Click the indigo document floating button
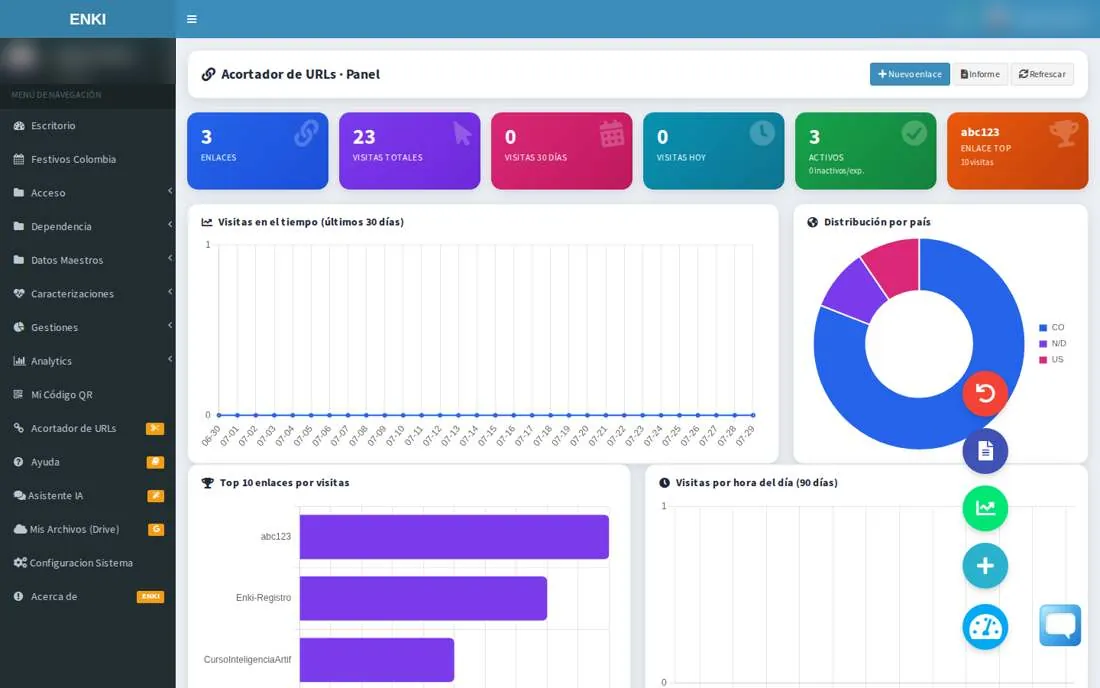Image resolution: width=1100 pixels, height=688 pixels. tap(985, 451)
